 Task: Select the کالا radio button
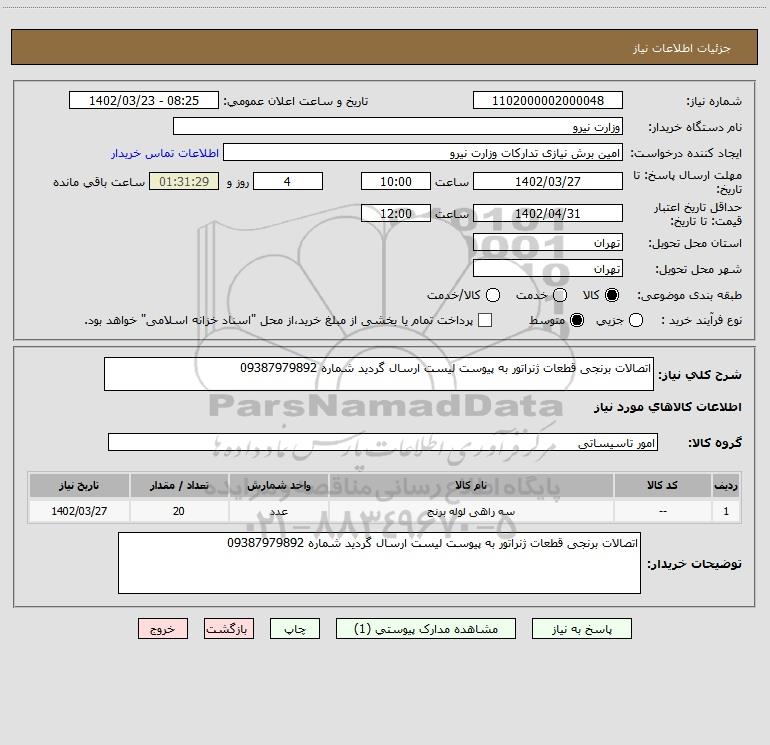point(612,295)
